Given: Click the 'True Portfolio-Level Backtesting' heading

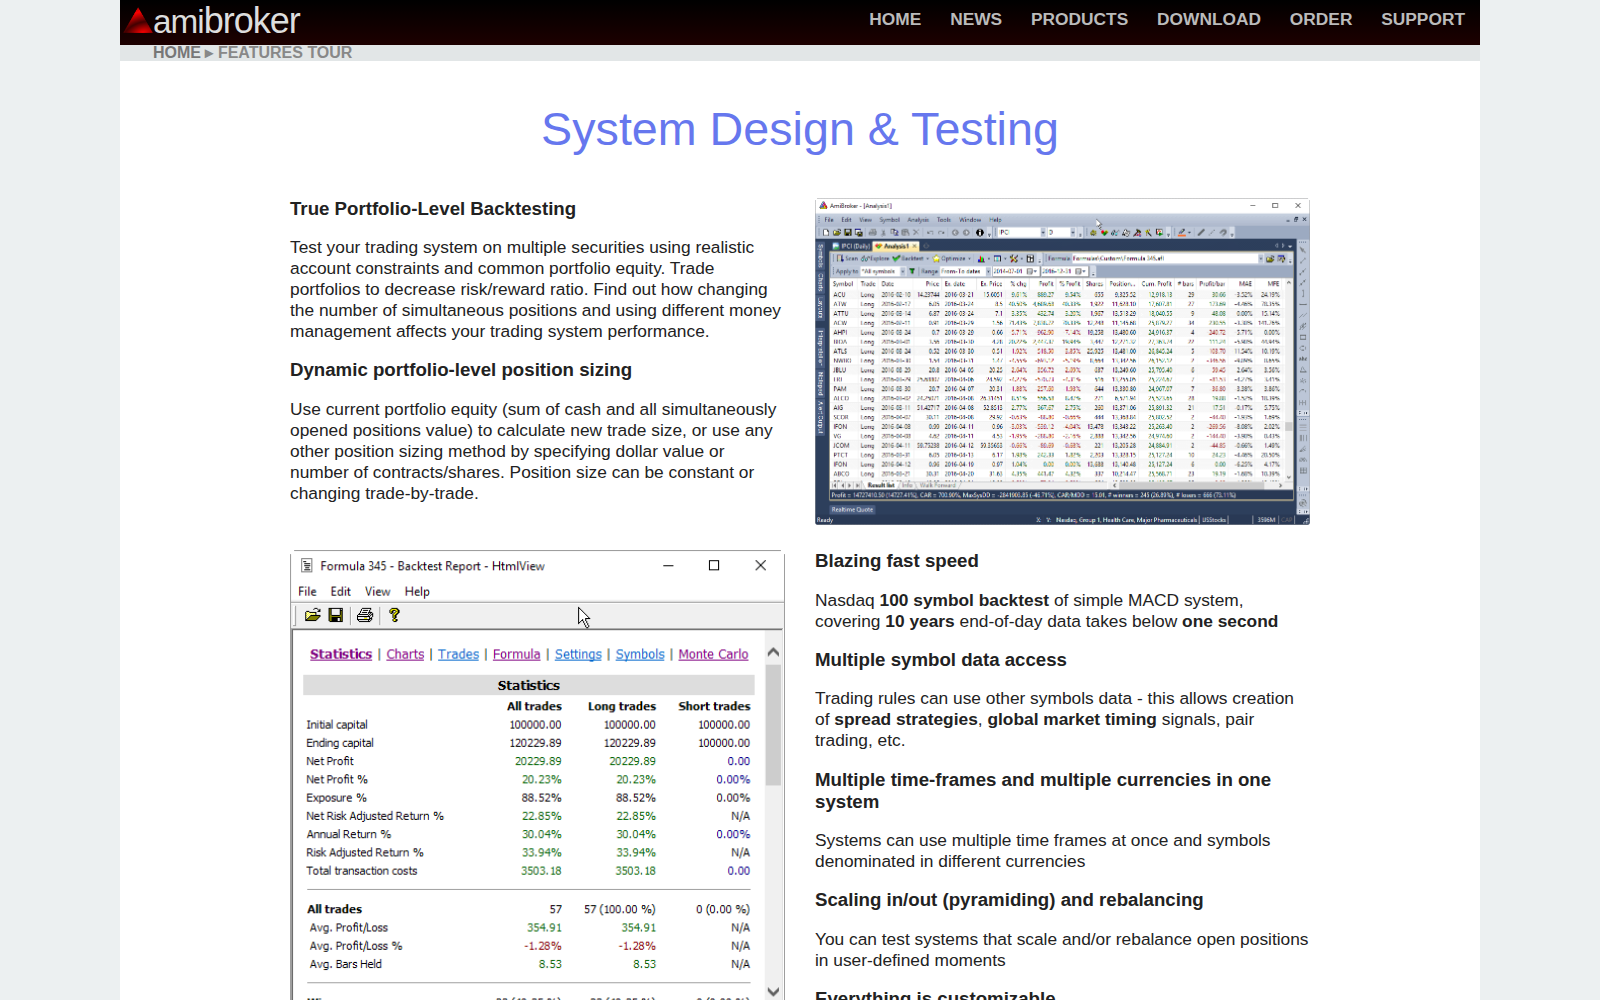Looking at the screenshot, I should tap(433, 209).
